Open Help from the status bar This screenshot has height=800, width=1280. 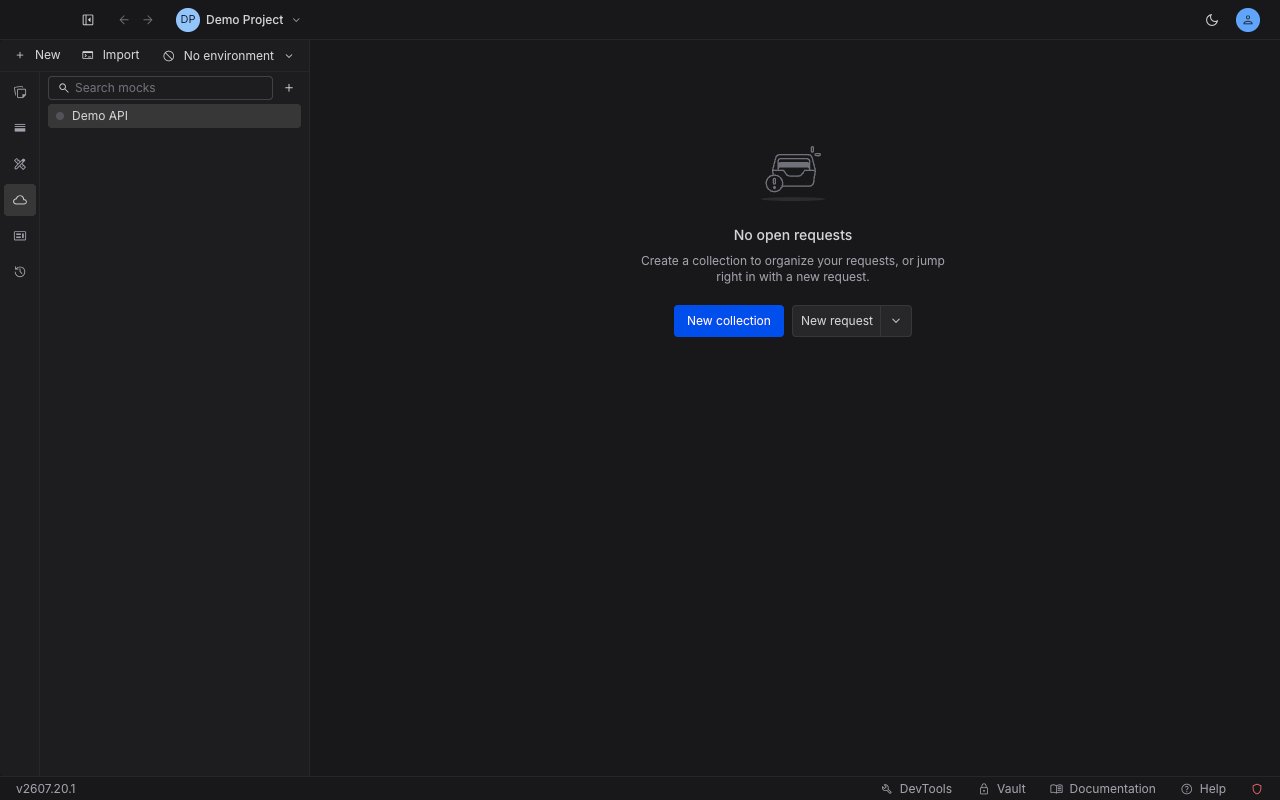pos(1203,789)
